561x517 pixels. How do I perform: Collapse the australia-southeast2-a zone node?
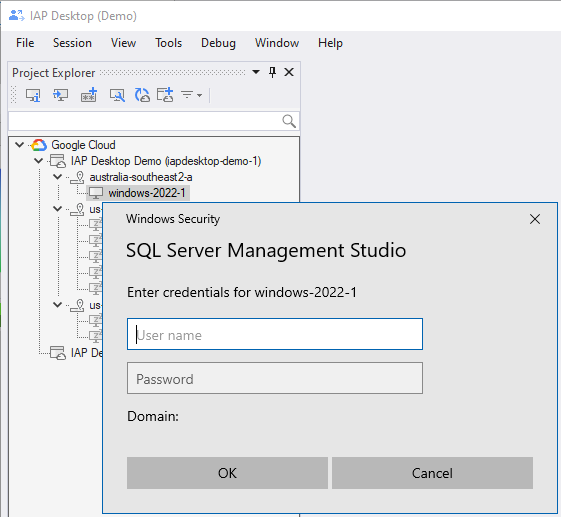pyautogui.click(x=57, y=177)
